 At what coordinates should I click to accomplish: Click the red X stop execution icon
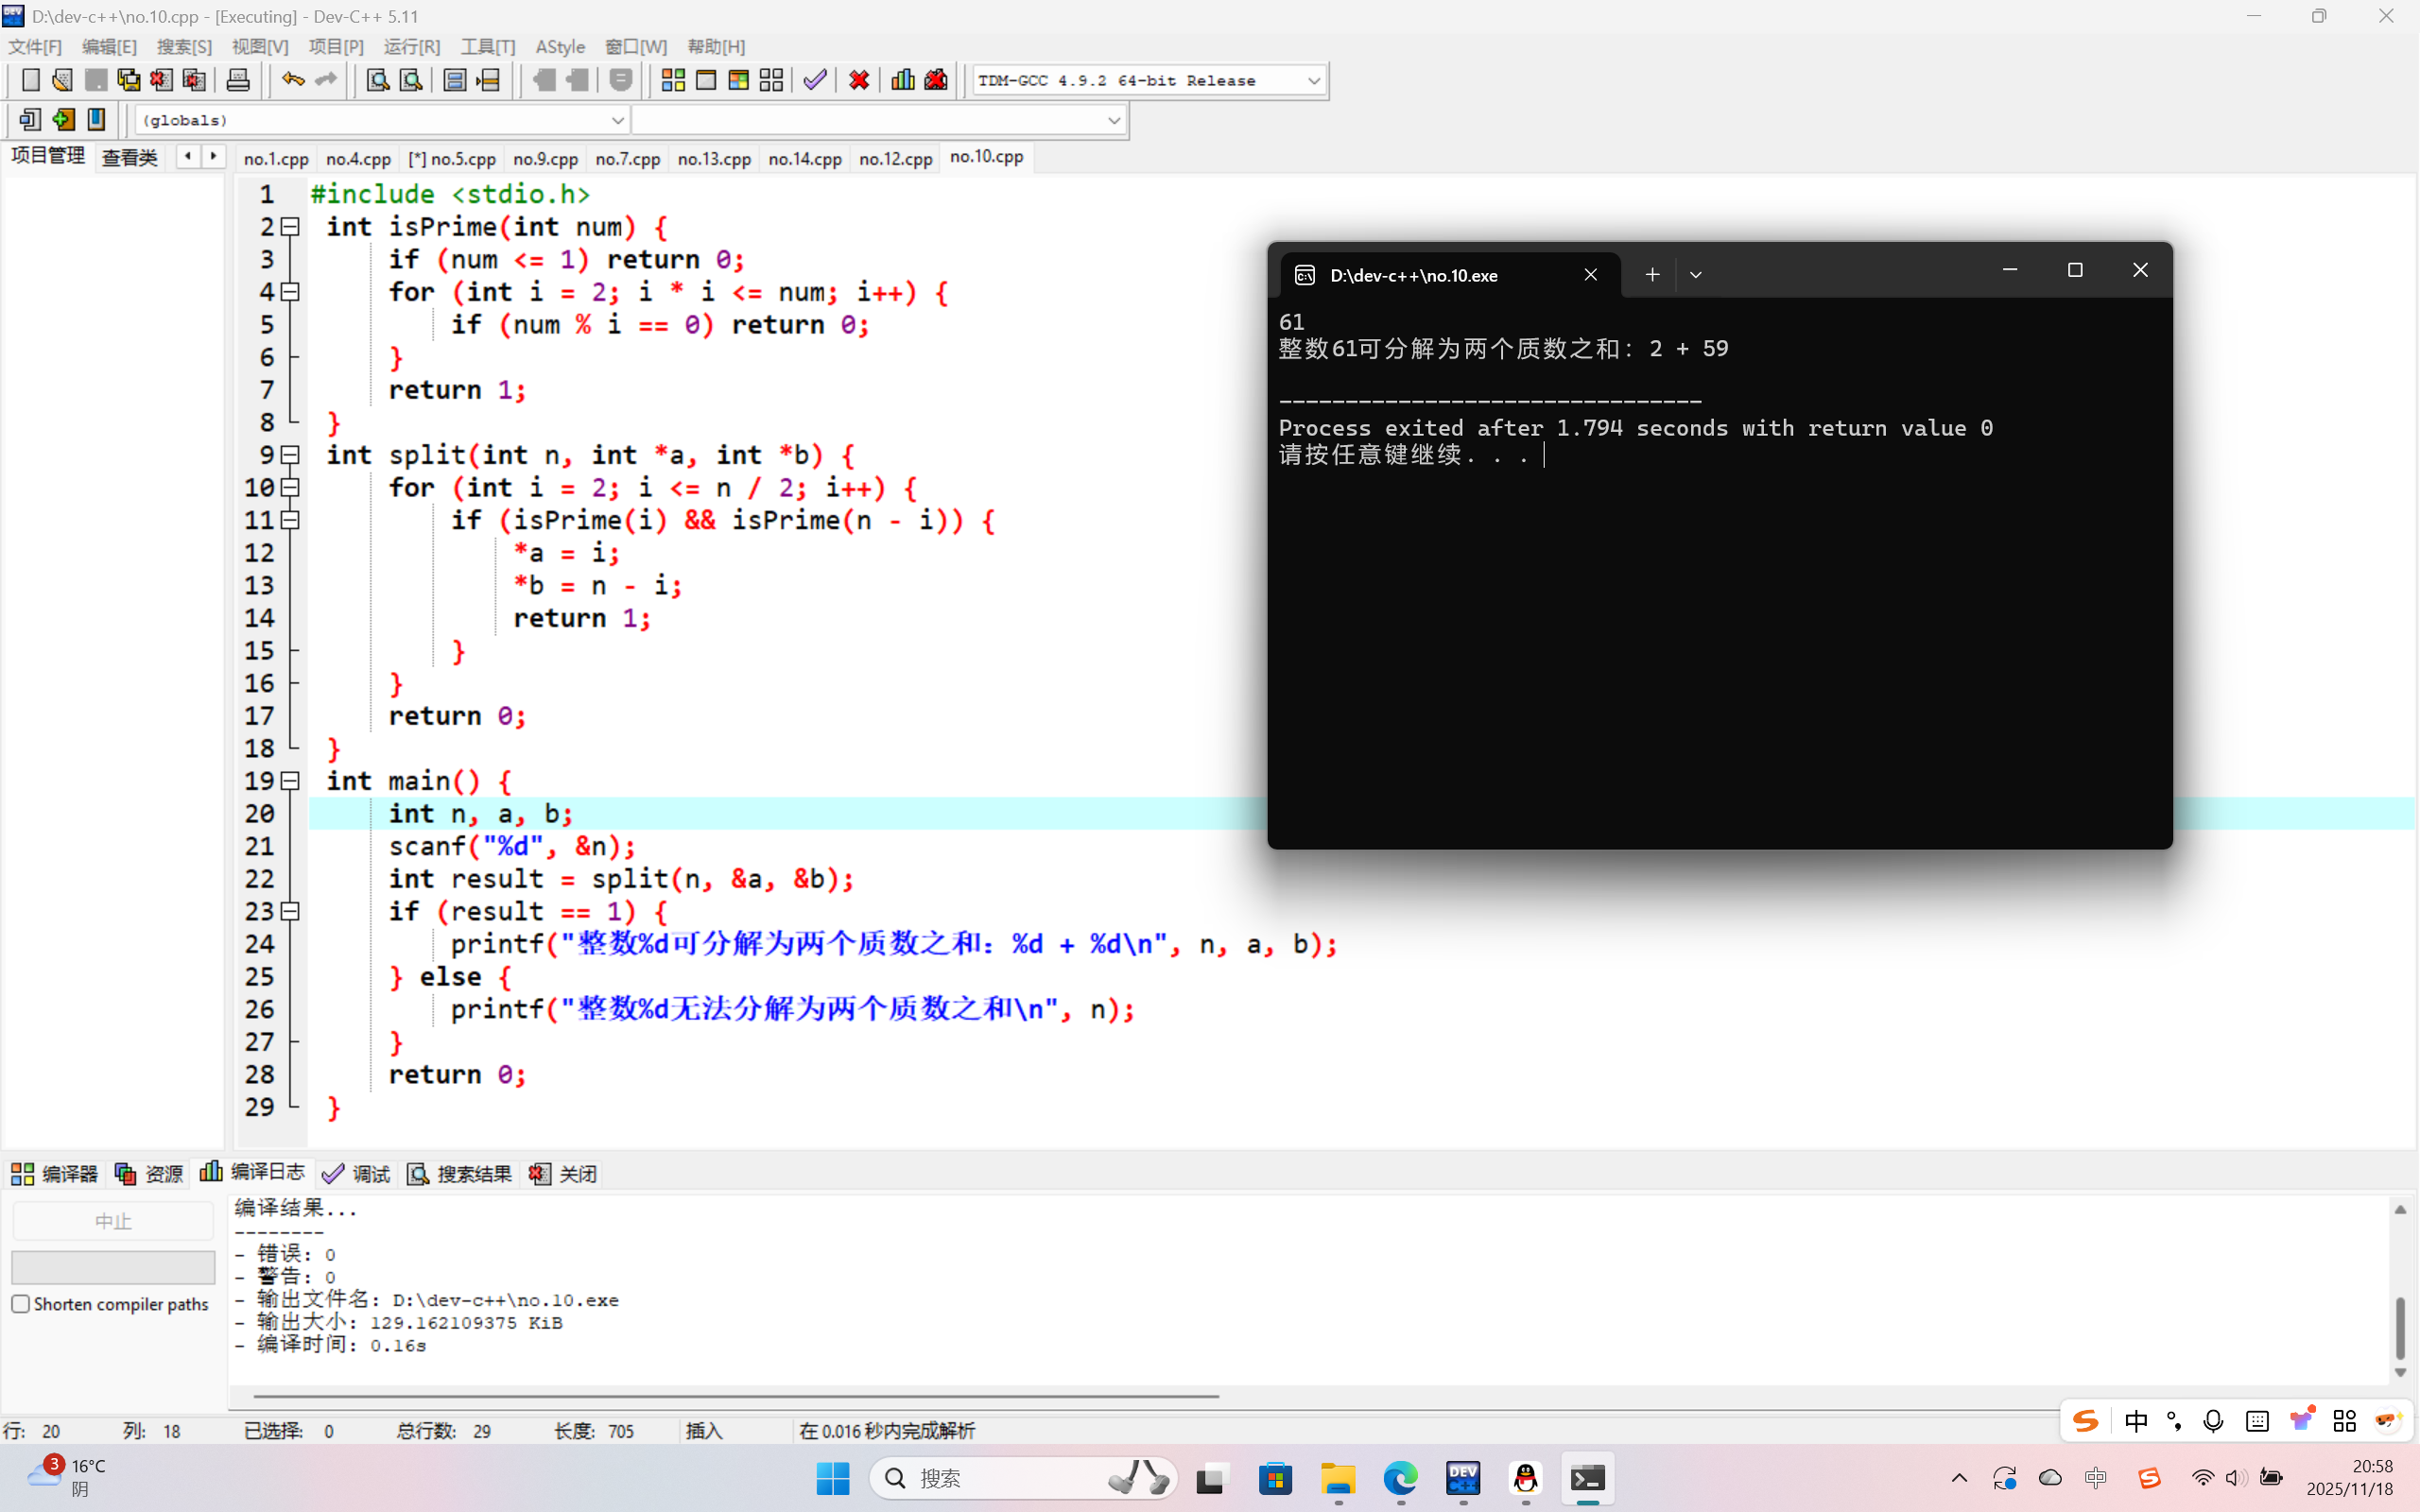859,80
